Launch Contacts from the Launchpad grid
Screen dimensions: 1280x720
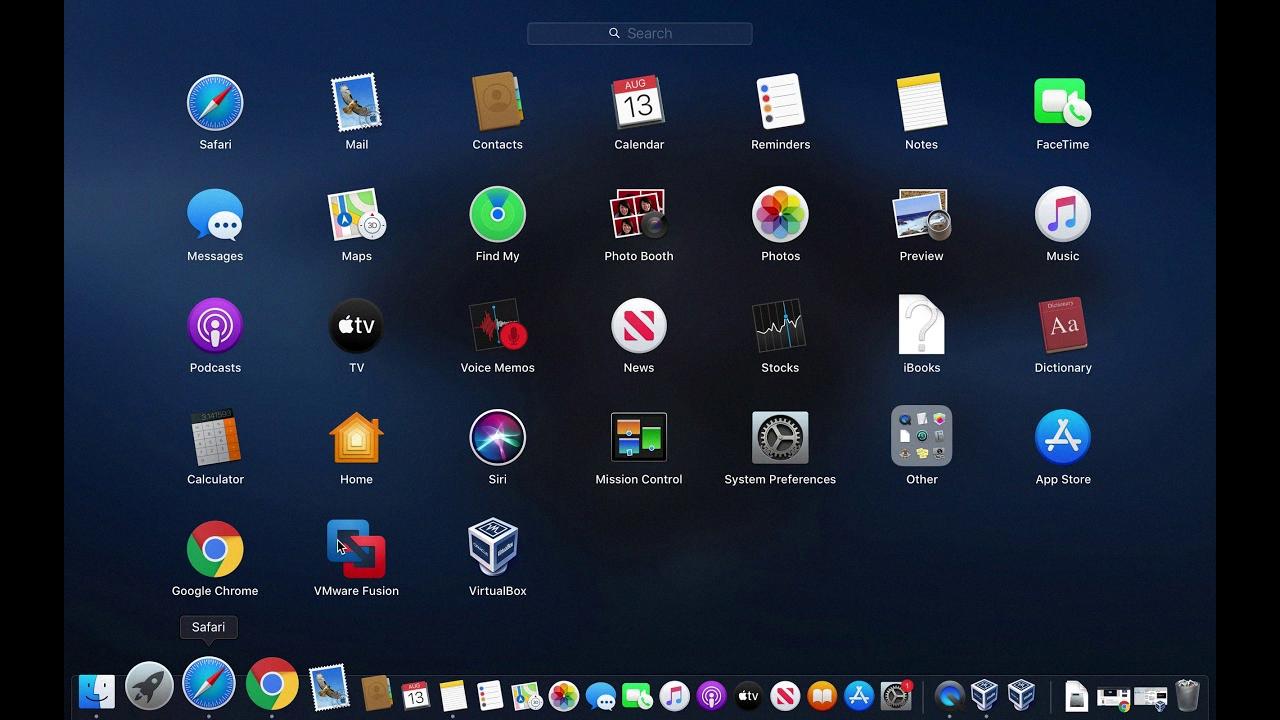tap(497, 102)
